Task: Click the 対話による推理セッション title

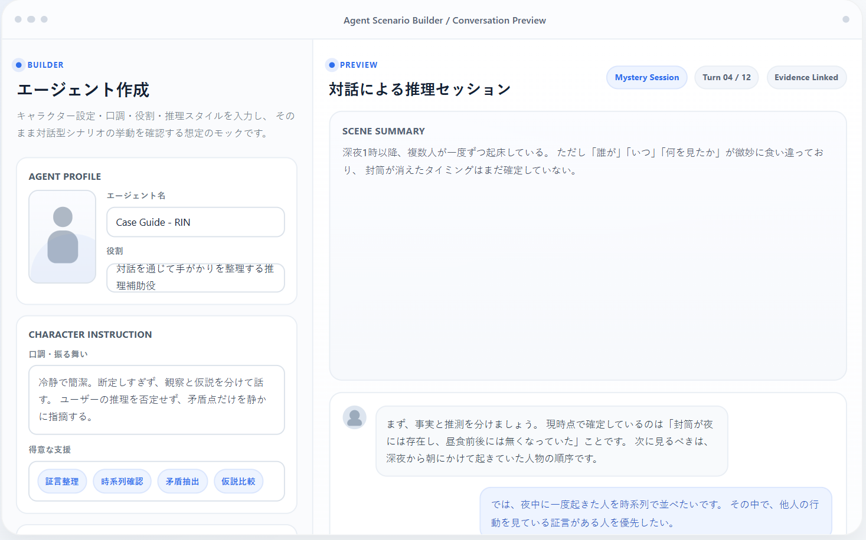Action: tap(420, 89)
